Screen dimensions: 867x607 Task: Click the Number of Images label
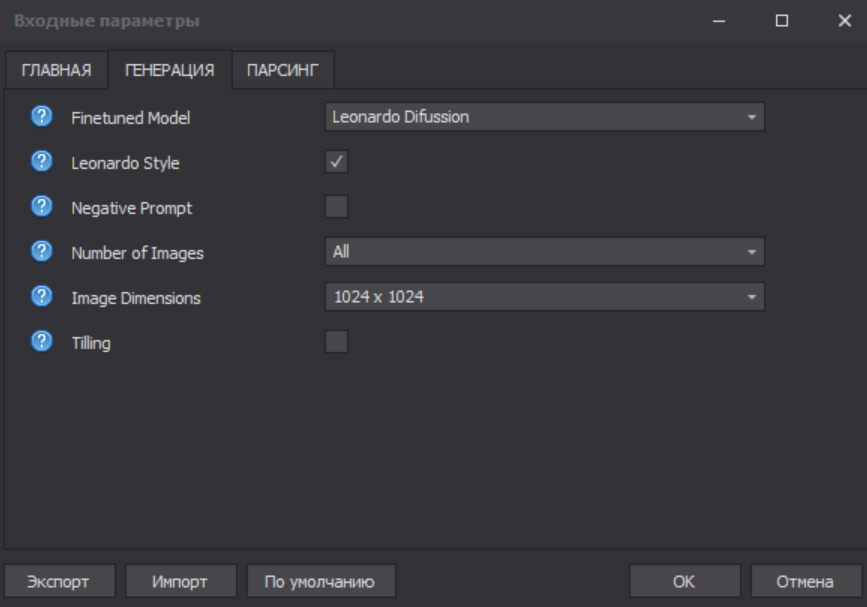138,253
